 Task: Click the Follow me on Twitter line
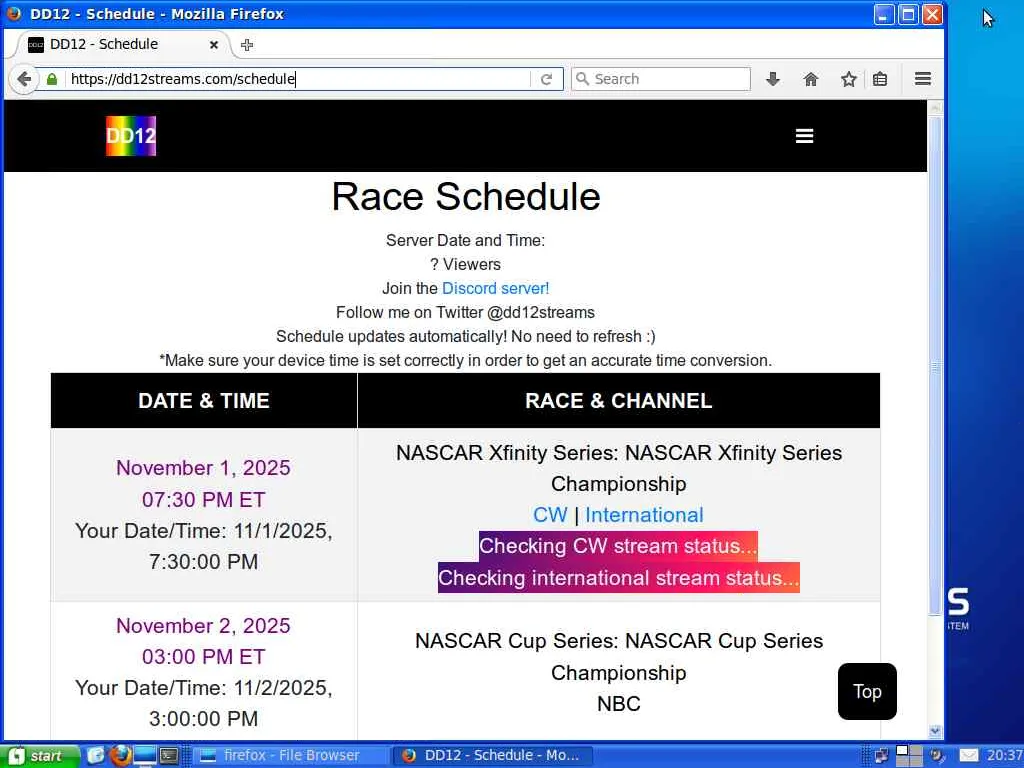(x=465, y=312)
